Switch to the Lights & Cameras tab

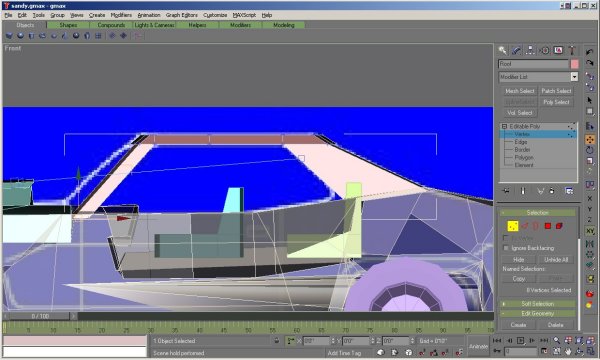tap(154, 25)
